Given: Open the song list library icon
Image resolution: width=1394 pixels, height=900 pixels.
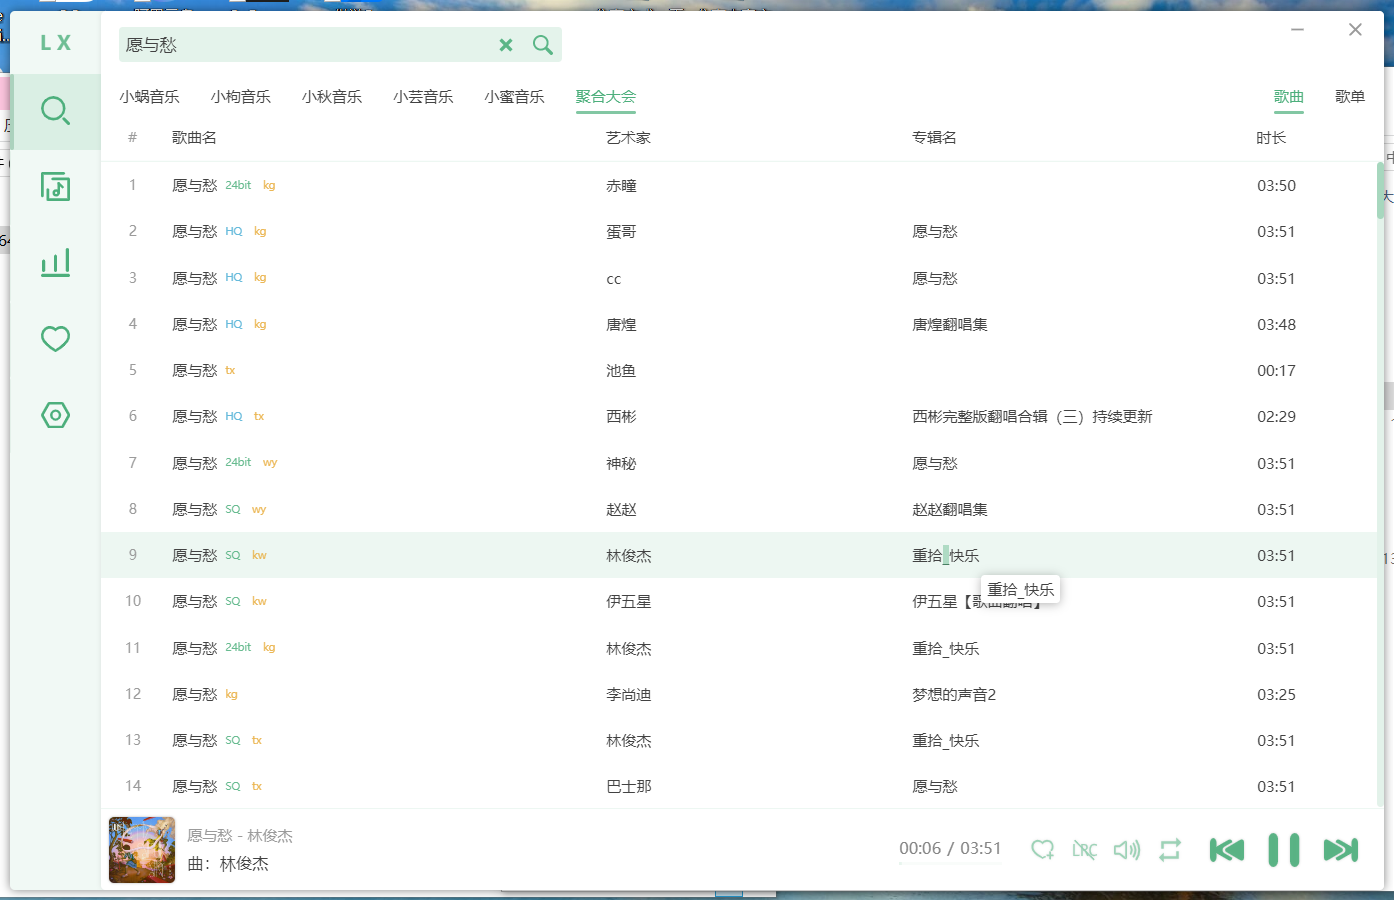Looking at the screenshot, I should pyautogui.click(x=55, y=187).
